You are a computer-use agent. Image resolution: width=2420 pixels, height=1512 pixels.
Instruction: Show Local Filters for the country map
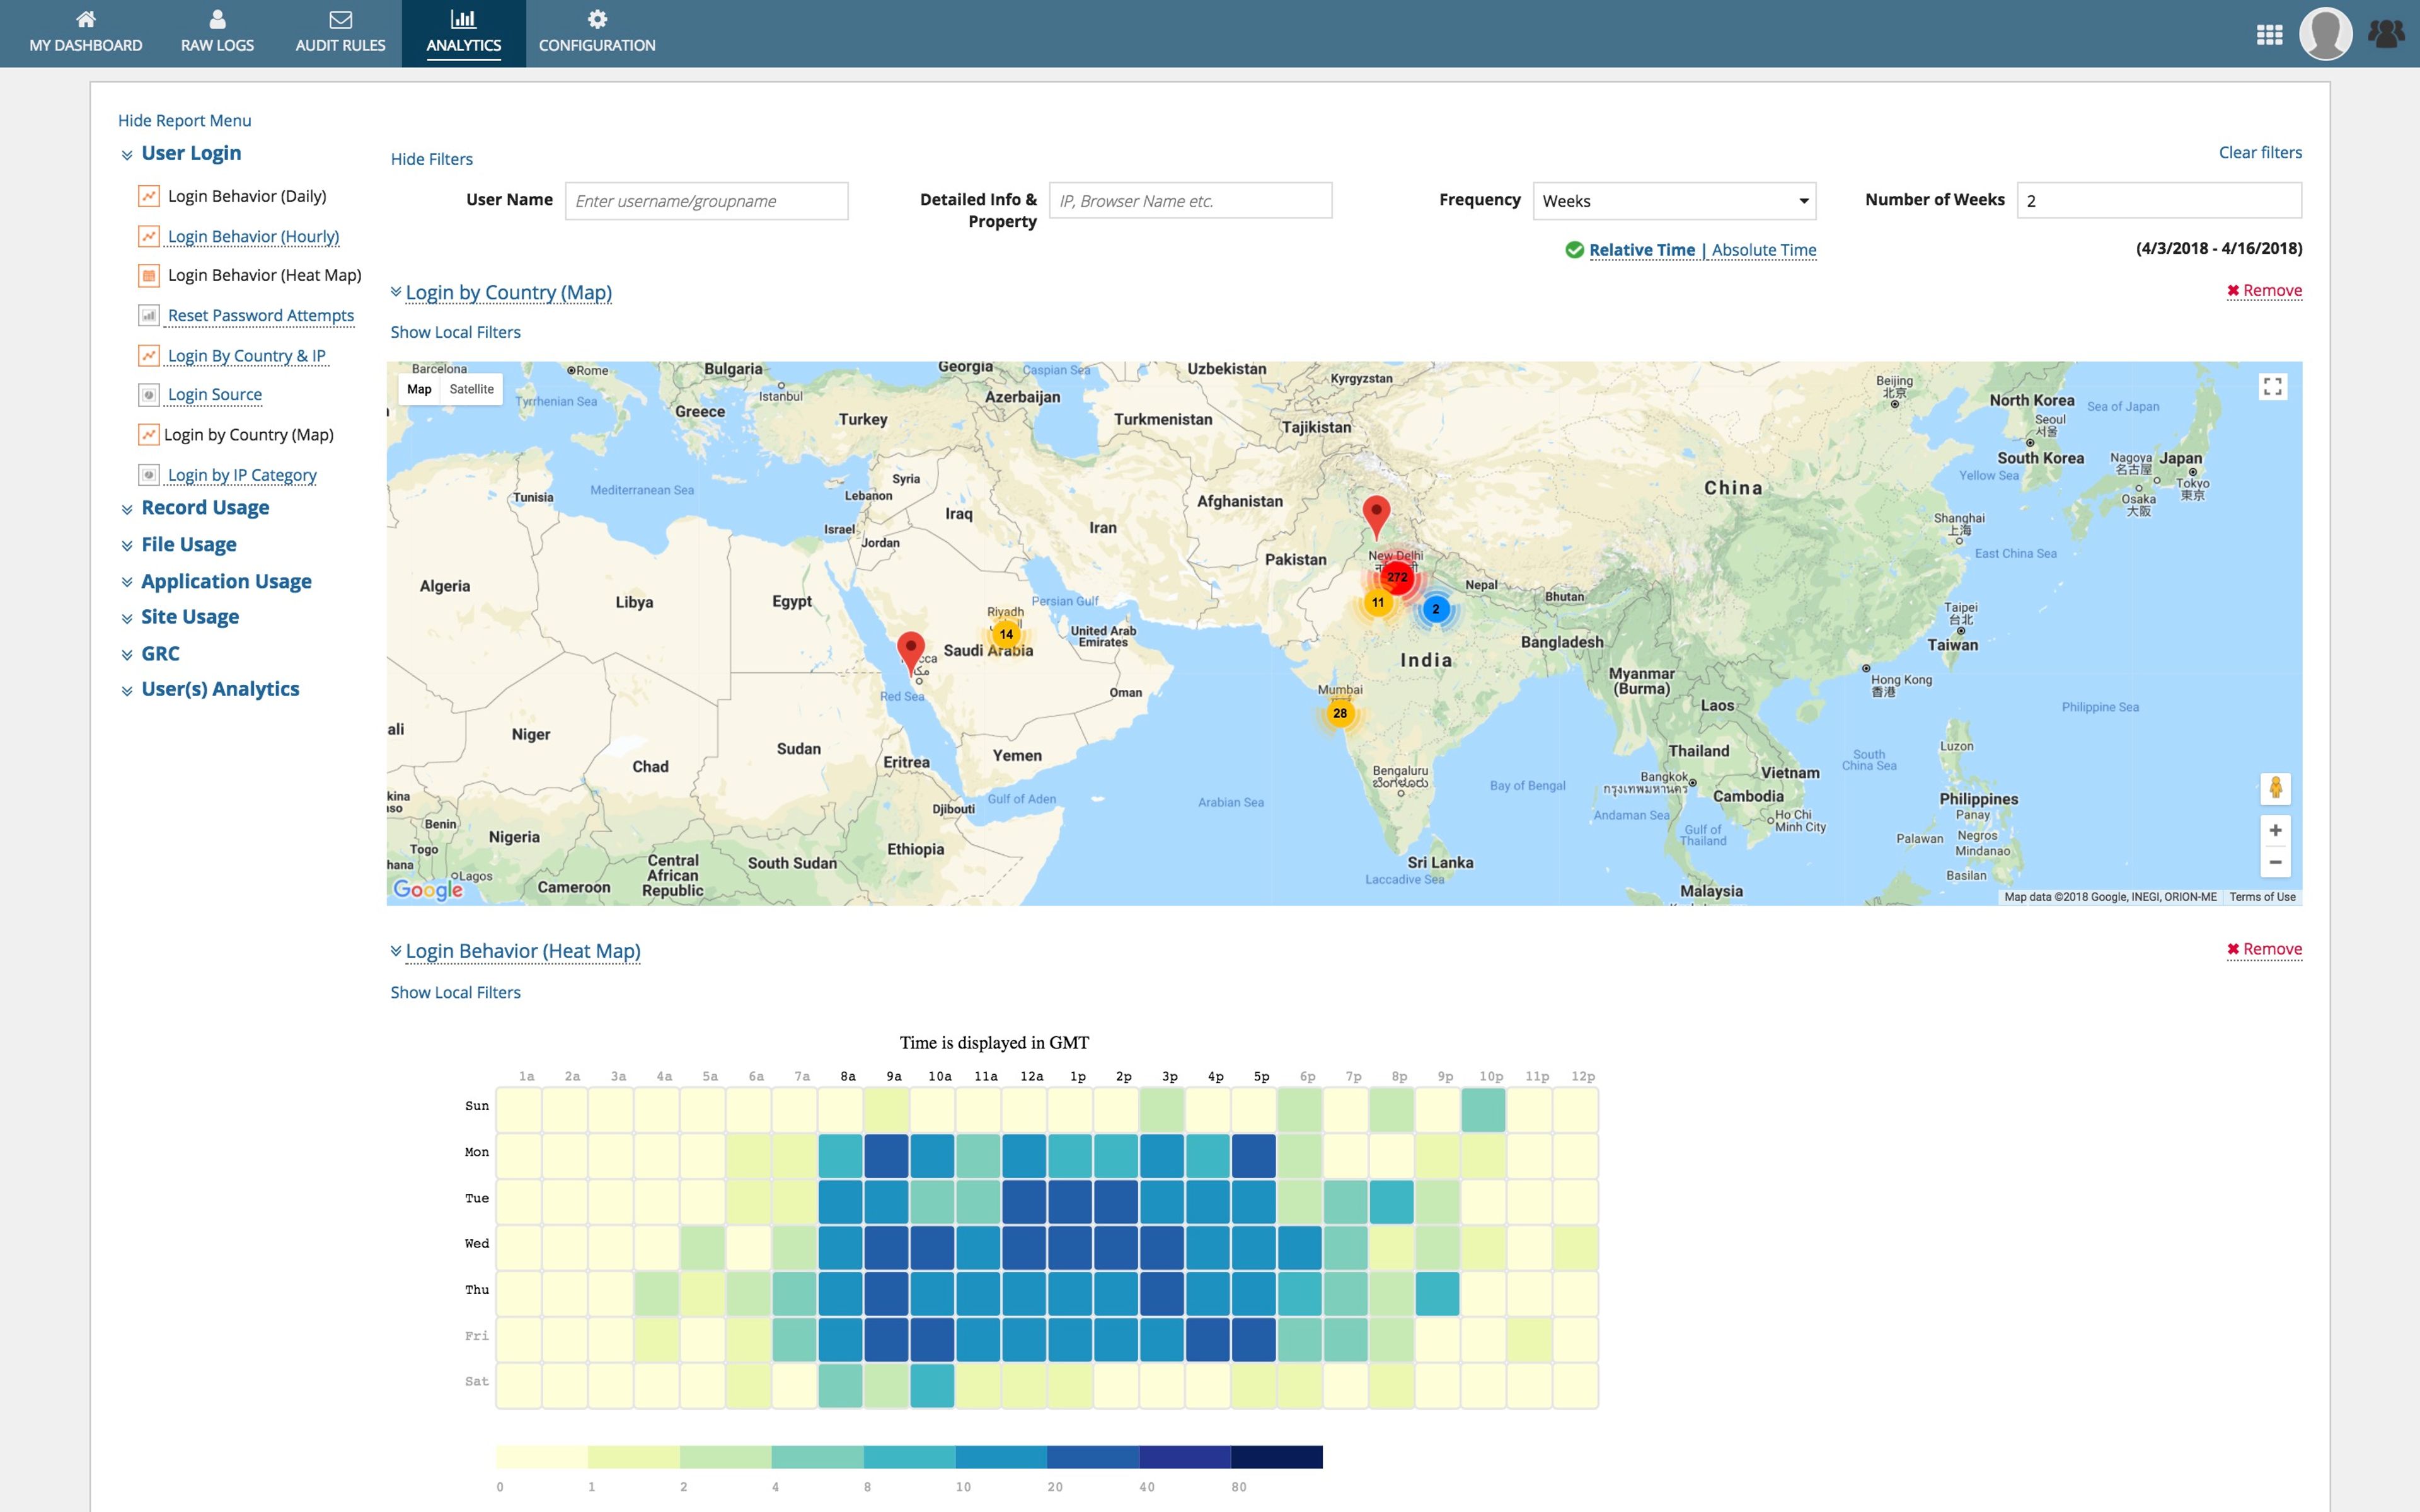[x=455, y=332]
